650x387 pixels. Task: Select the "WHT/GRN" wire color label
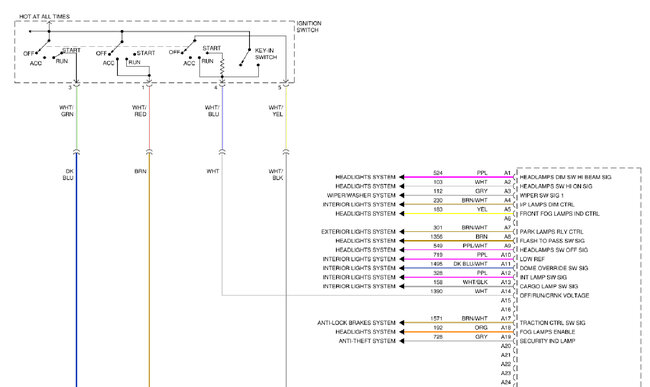pos(66,111)
